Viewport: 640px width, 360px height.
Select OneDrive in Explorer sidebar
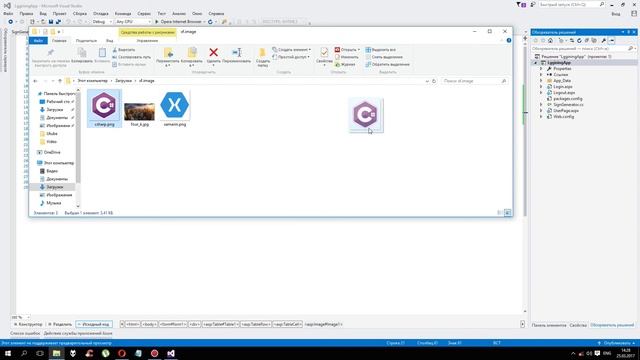[x=52, y=152]
